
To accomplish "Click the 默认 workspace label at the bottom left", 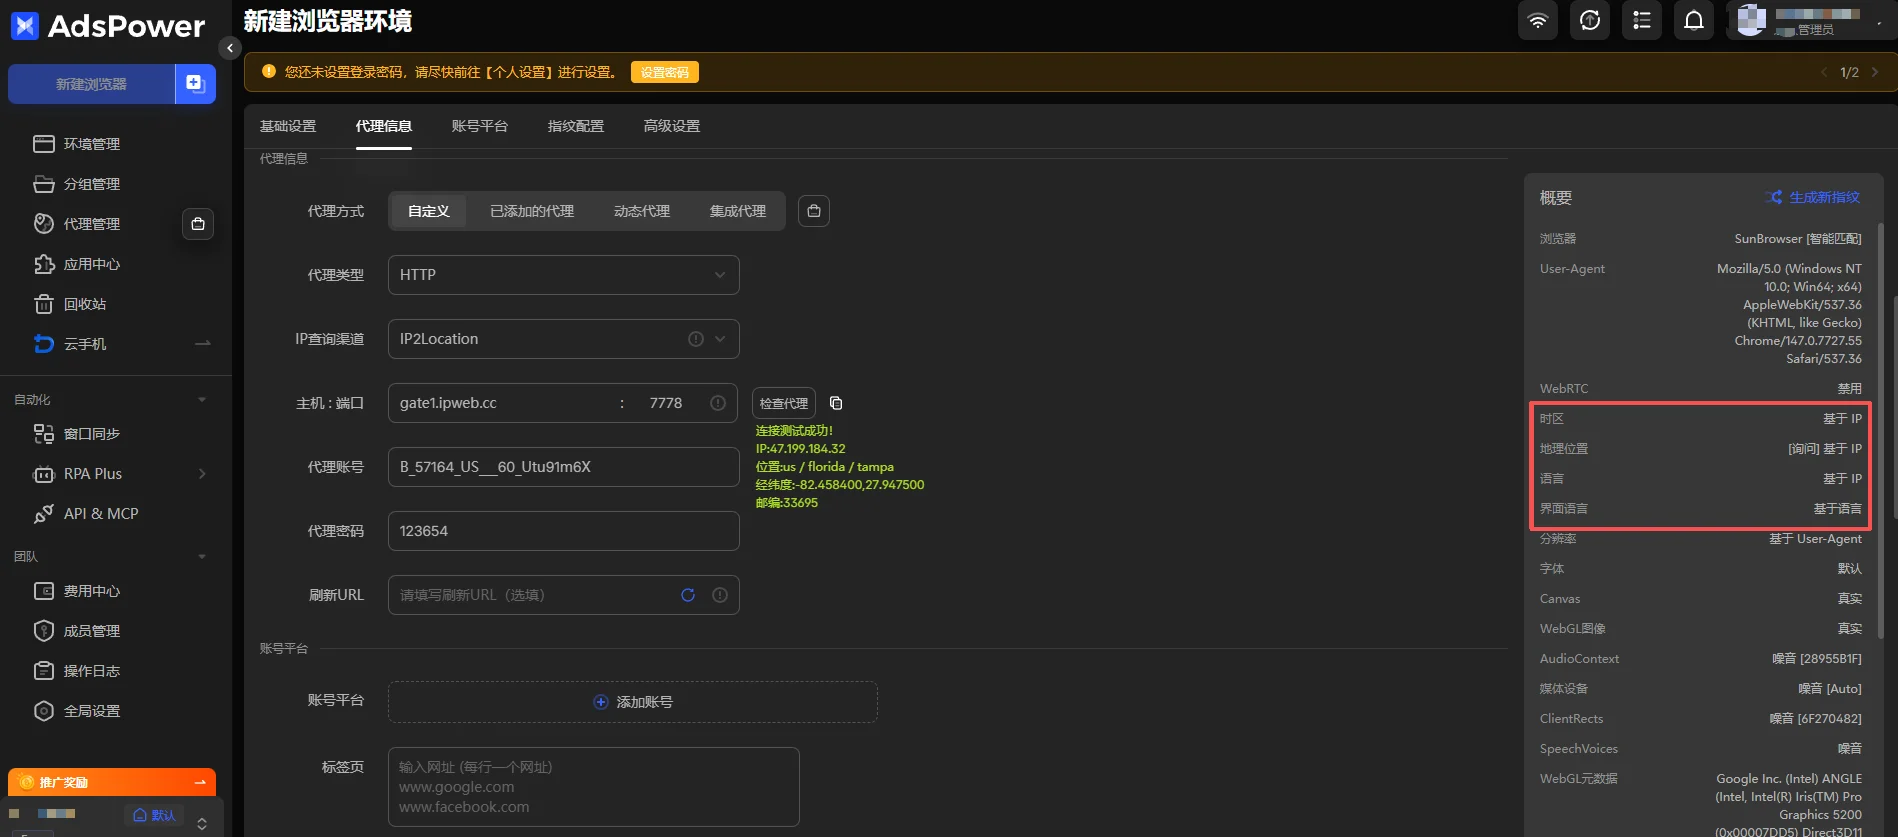I will tap(154, 815).
